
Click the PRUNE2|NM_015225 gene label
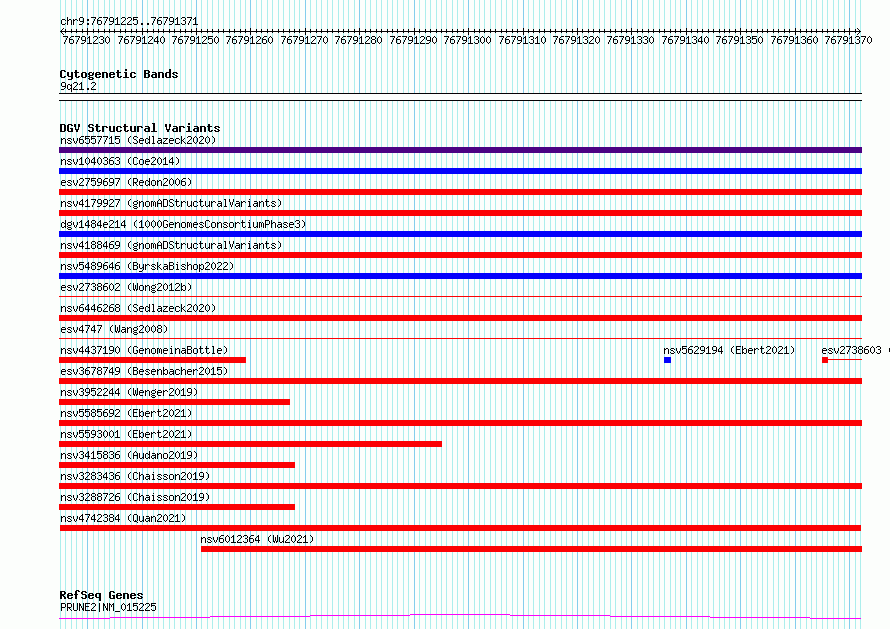coord(108,607)
